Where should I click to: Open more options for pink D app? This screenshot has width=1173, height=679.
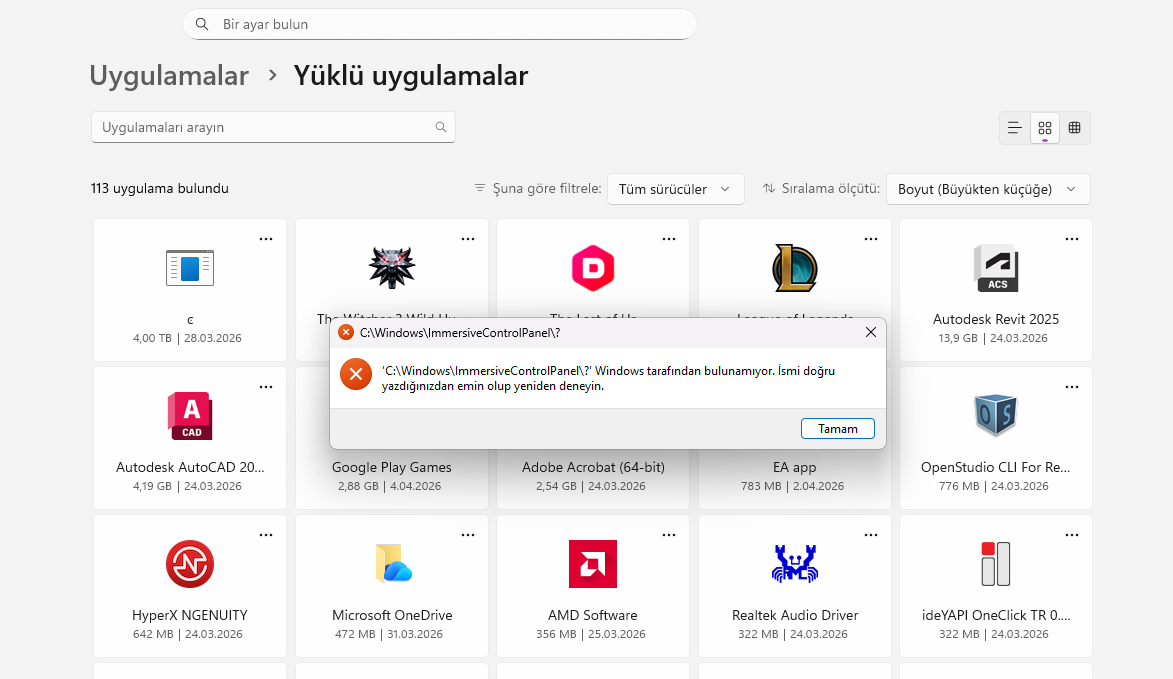669,239
